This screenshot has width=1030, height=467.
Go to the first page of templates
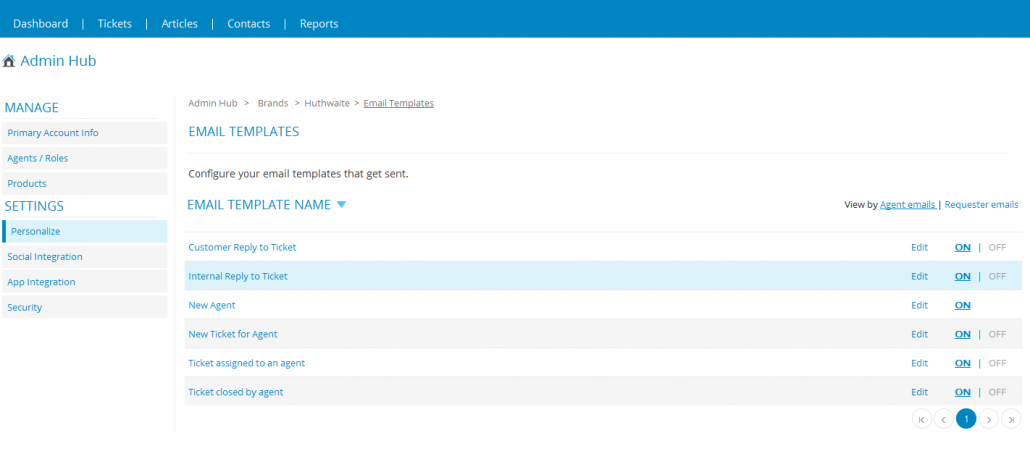922,419
